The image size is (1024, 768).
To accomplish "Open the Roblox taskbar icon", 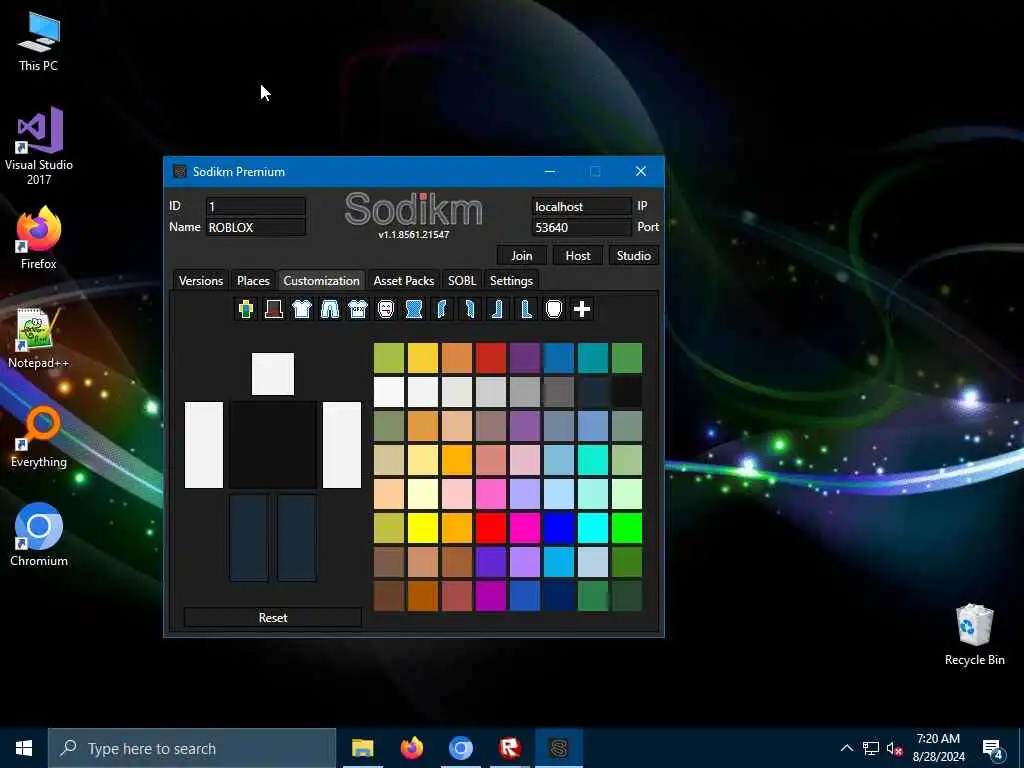I will point(509,748).
